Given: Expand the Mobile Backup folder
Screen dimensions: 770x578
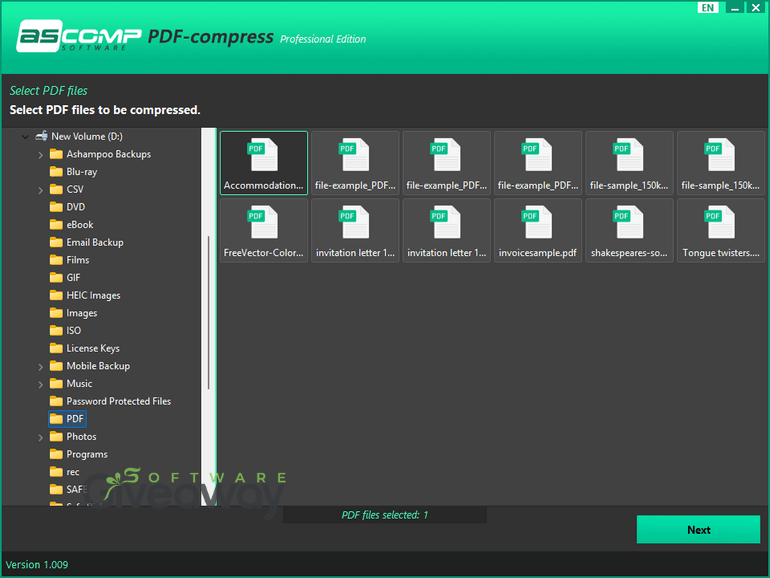Looking at the screenshot, I should pyautogui.click(x=41, y=367).
